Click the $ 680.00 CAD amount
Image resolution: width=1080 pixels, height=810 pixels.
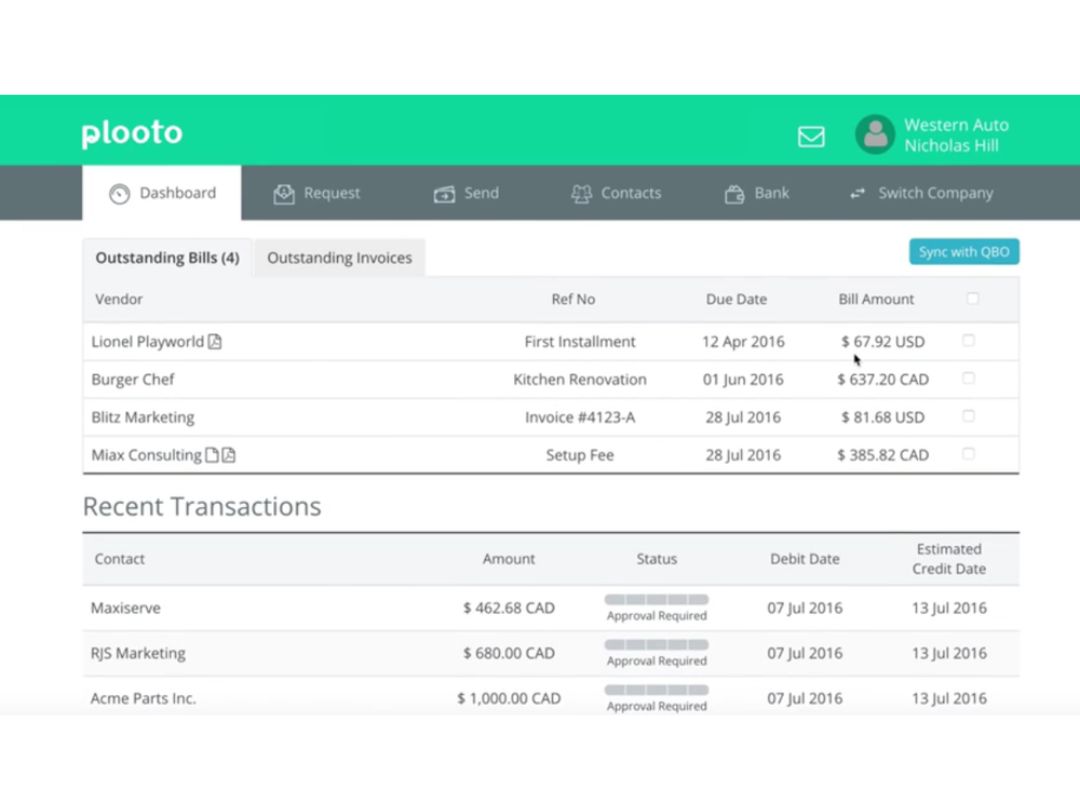[x=509, y=653]
